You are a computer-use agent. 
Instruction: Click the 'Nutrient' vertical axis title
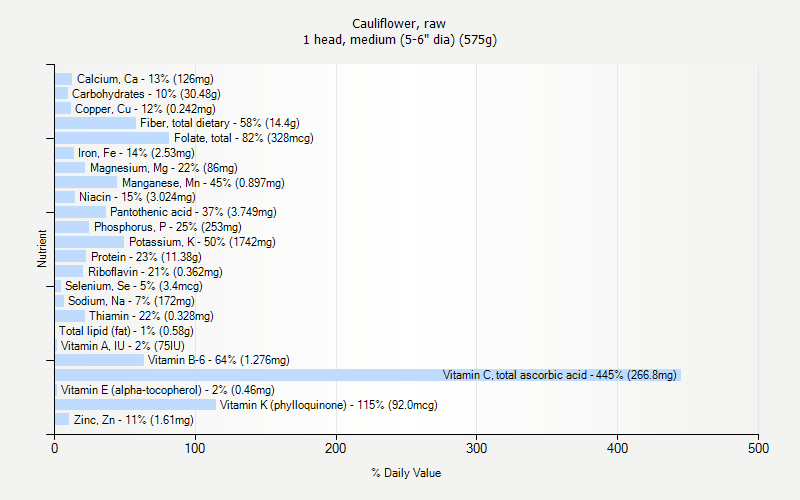42,249
